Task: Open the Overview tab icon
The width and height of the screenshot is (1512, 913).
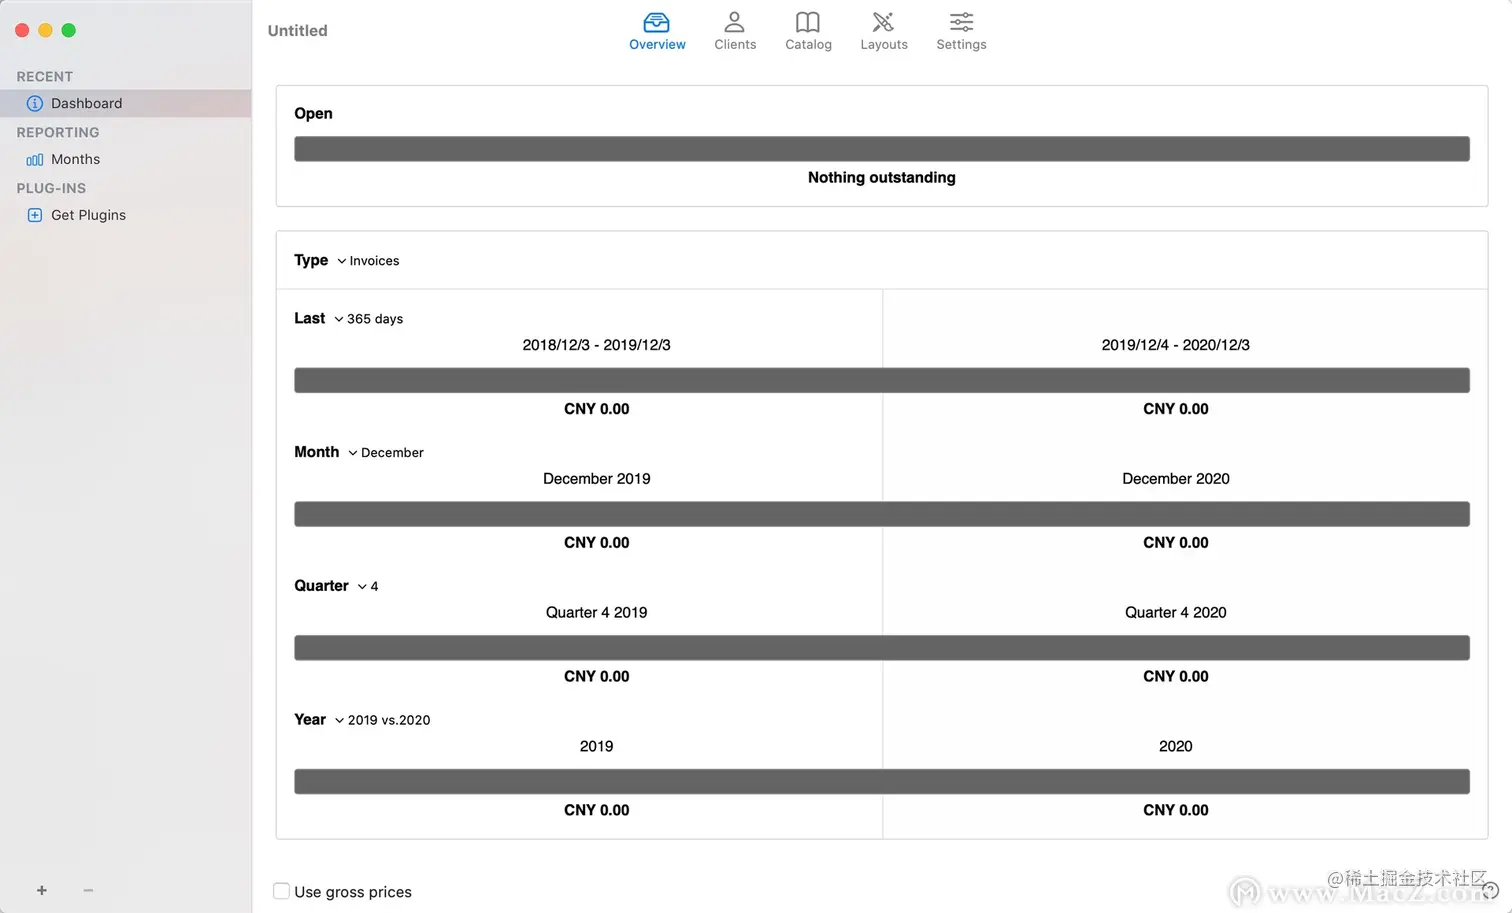Action: click(657, 22)
